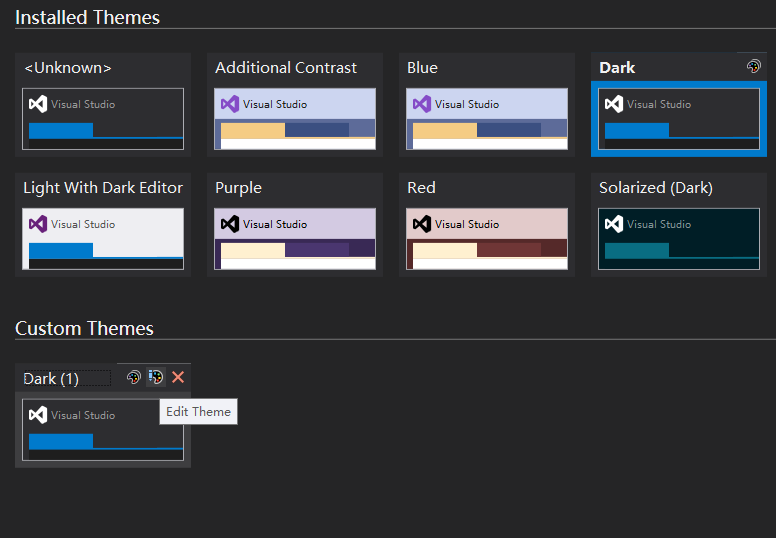
Task: Click the 'Additional Contrast' title label
Action: coord(286,68)
